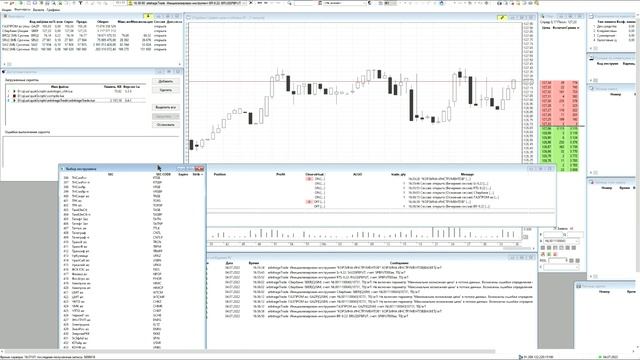The height and width of the screenshot is (360, 640).
Task: Click the Удалить button in scripts window
Action: (x=166, y=90)
